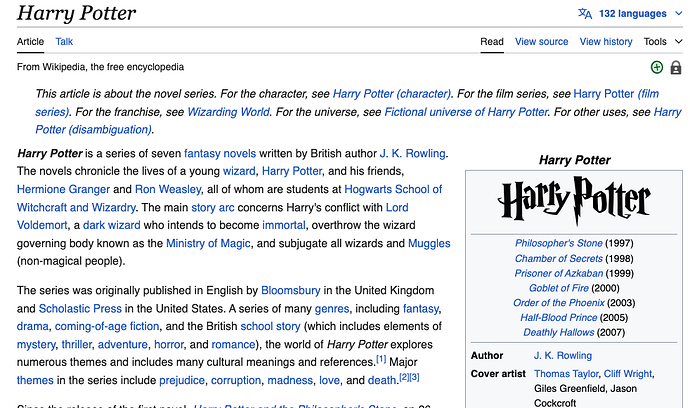Follow the school story link
The height and width of the screenshot is (408, 690).
point(270,326)
